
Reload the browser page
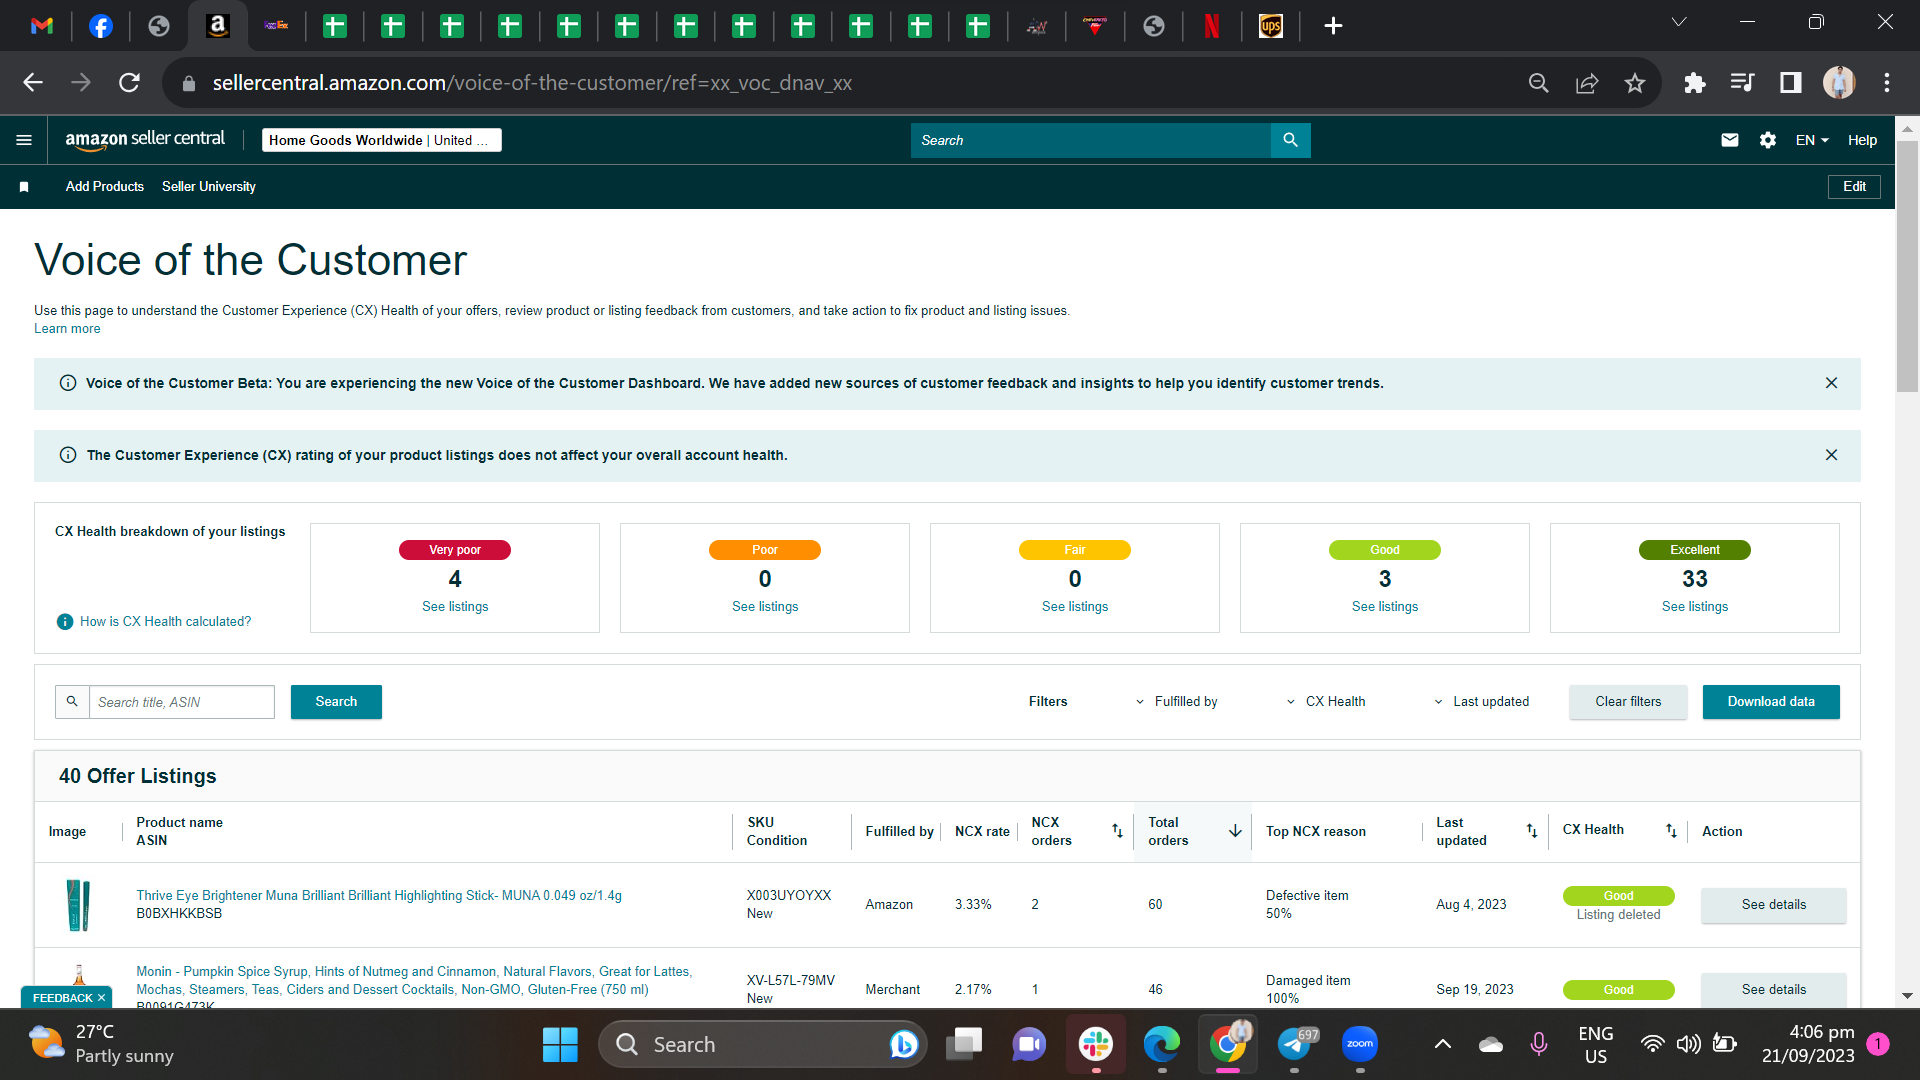pos(129,83)
